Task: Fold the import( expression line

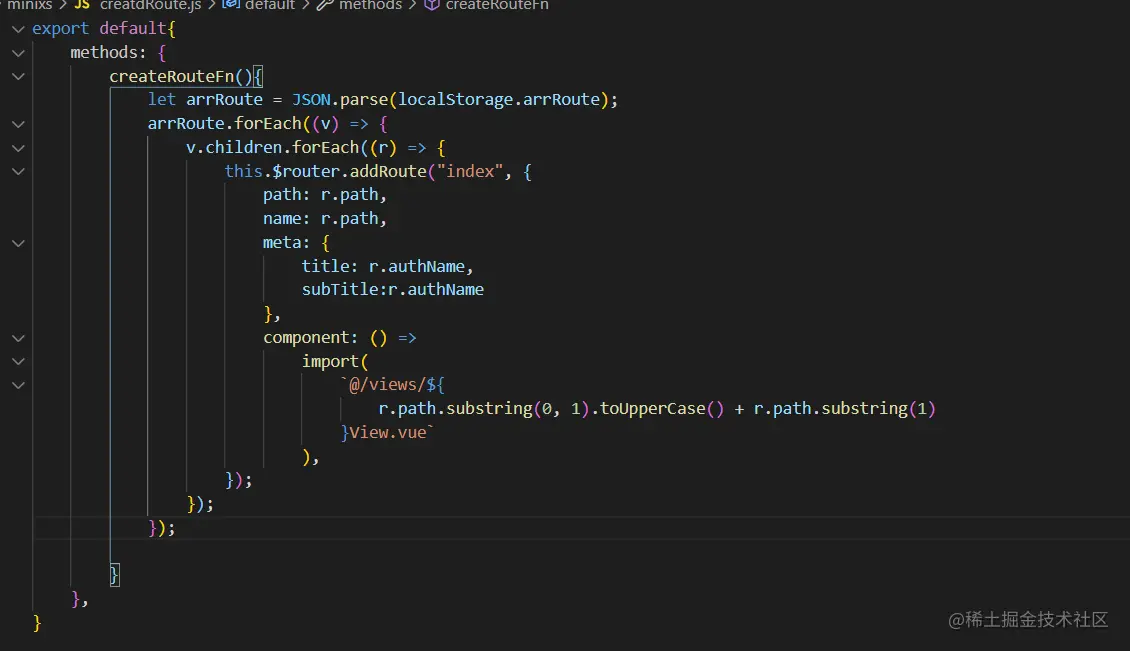Action: tap(19, 361)
